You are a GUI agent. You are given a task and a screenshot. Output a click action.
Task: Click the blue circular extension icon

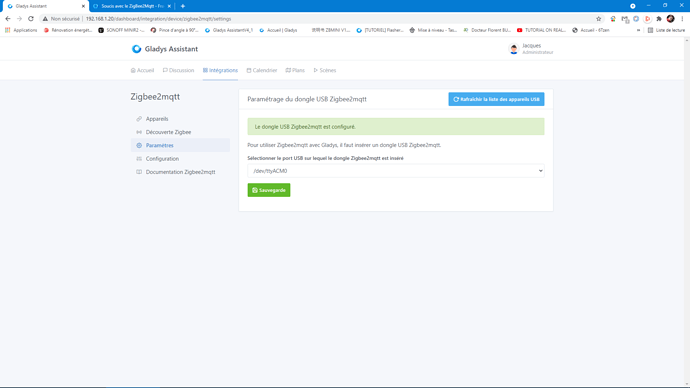(636, 19)
